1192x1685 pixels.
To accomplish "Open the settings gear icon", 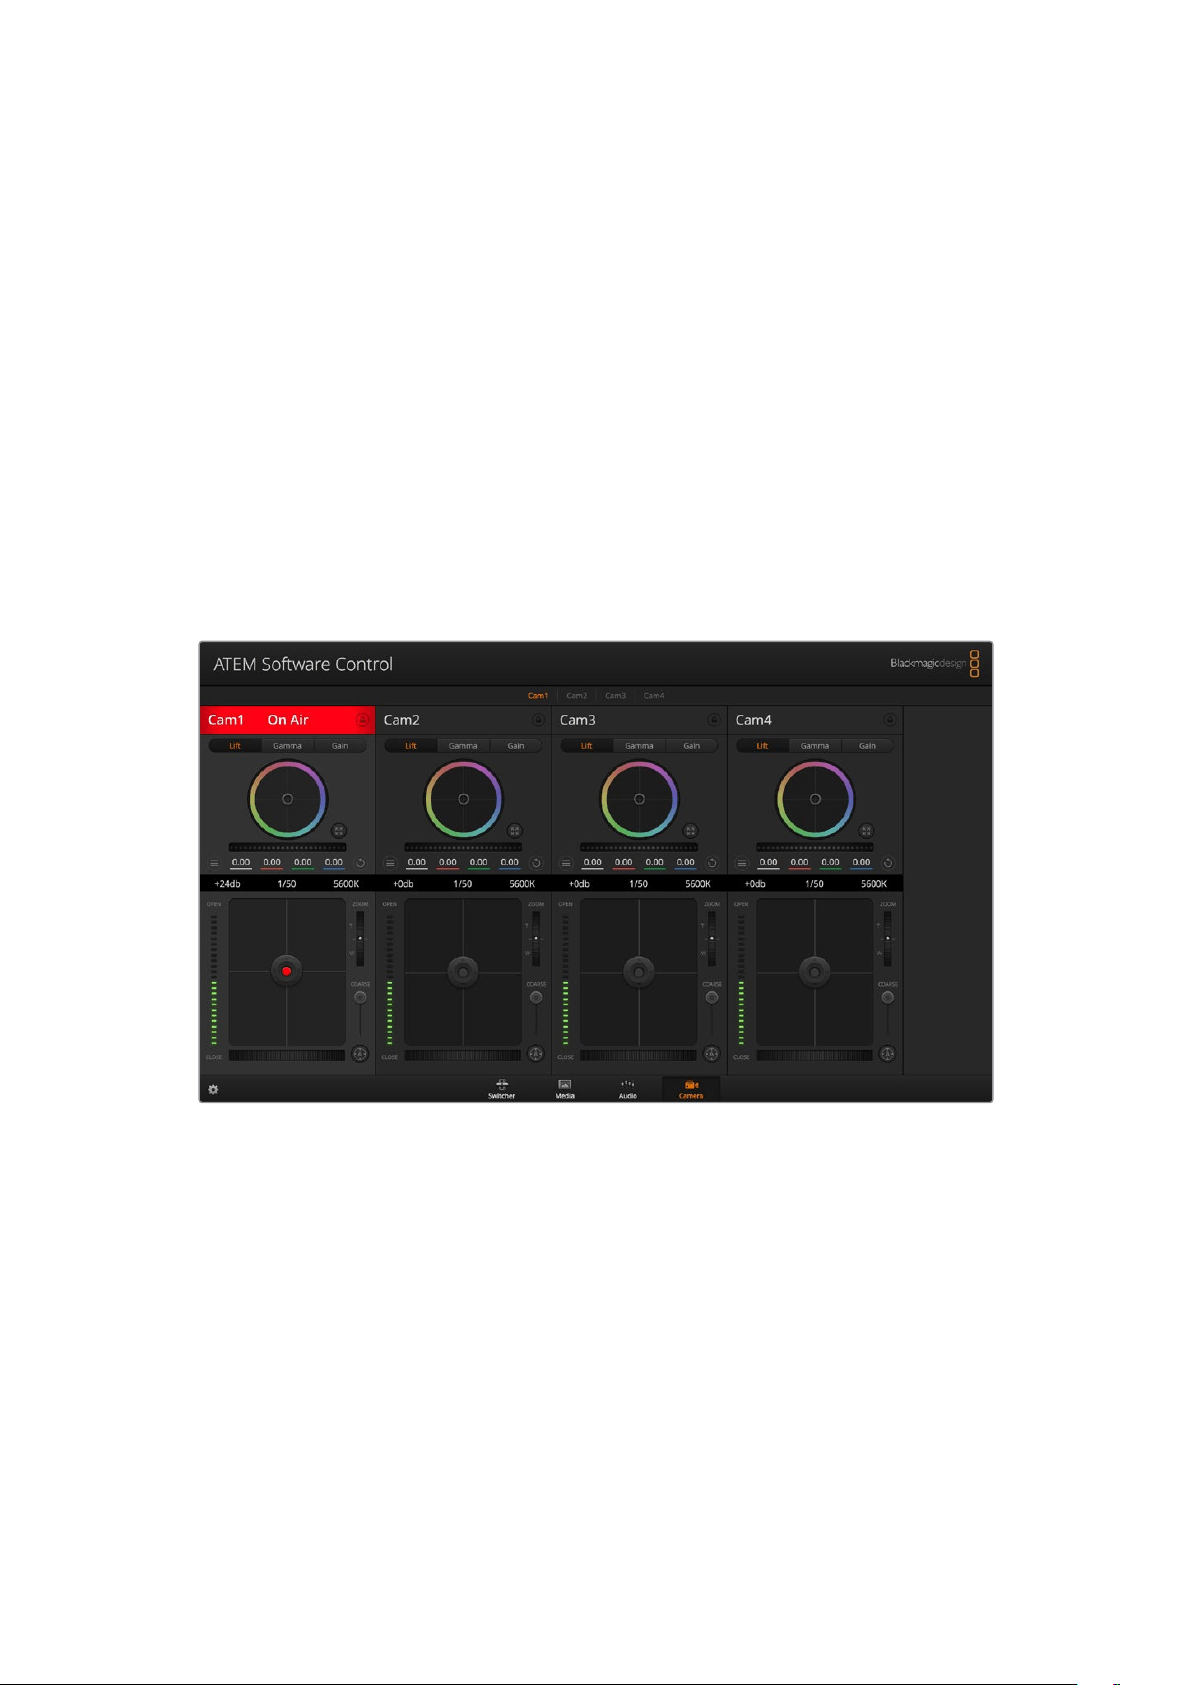I will [213, 1089].
